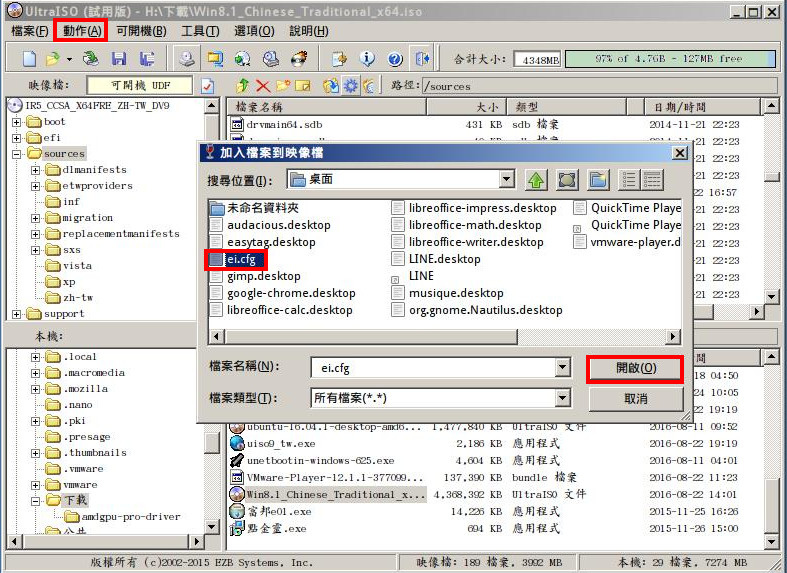
Task: Select gimp.desktop in the dialog
Action: (256, 276)
